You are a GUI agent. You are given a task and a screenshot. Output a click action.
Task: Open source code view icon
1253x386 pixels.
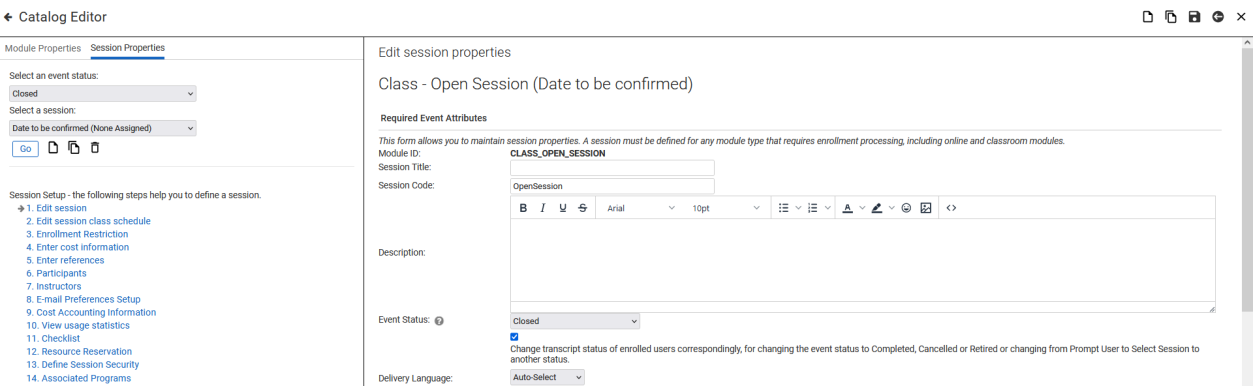(x=951, y=208)
